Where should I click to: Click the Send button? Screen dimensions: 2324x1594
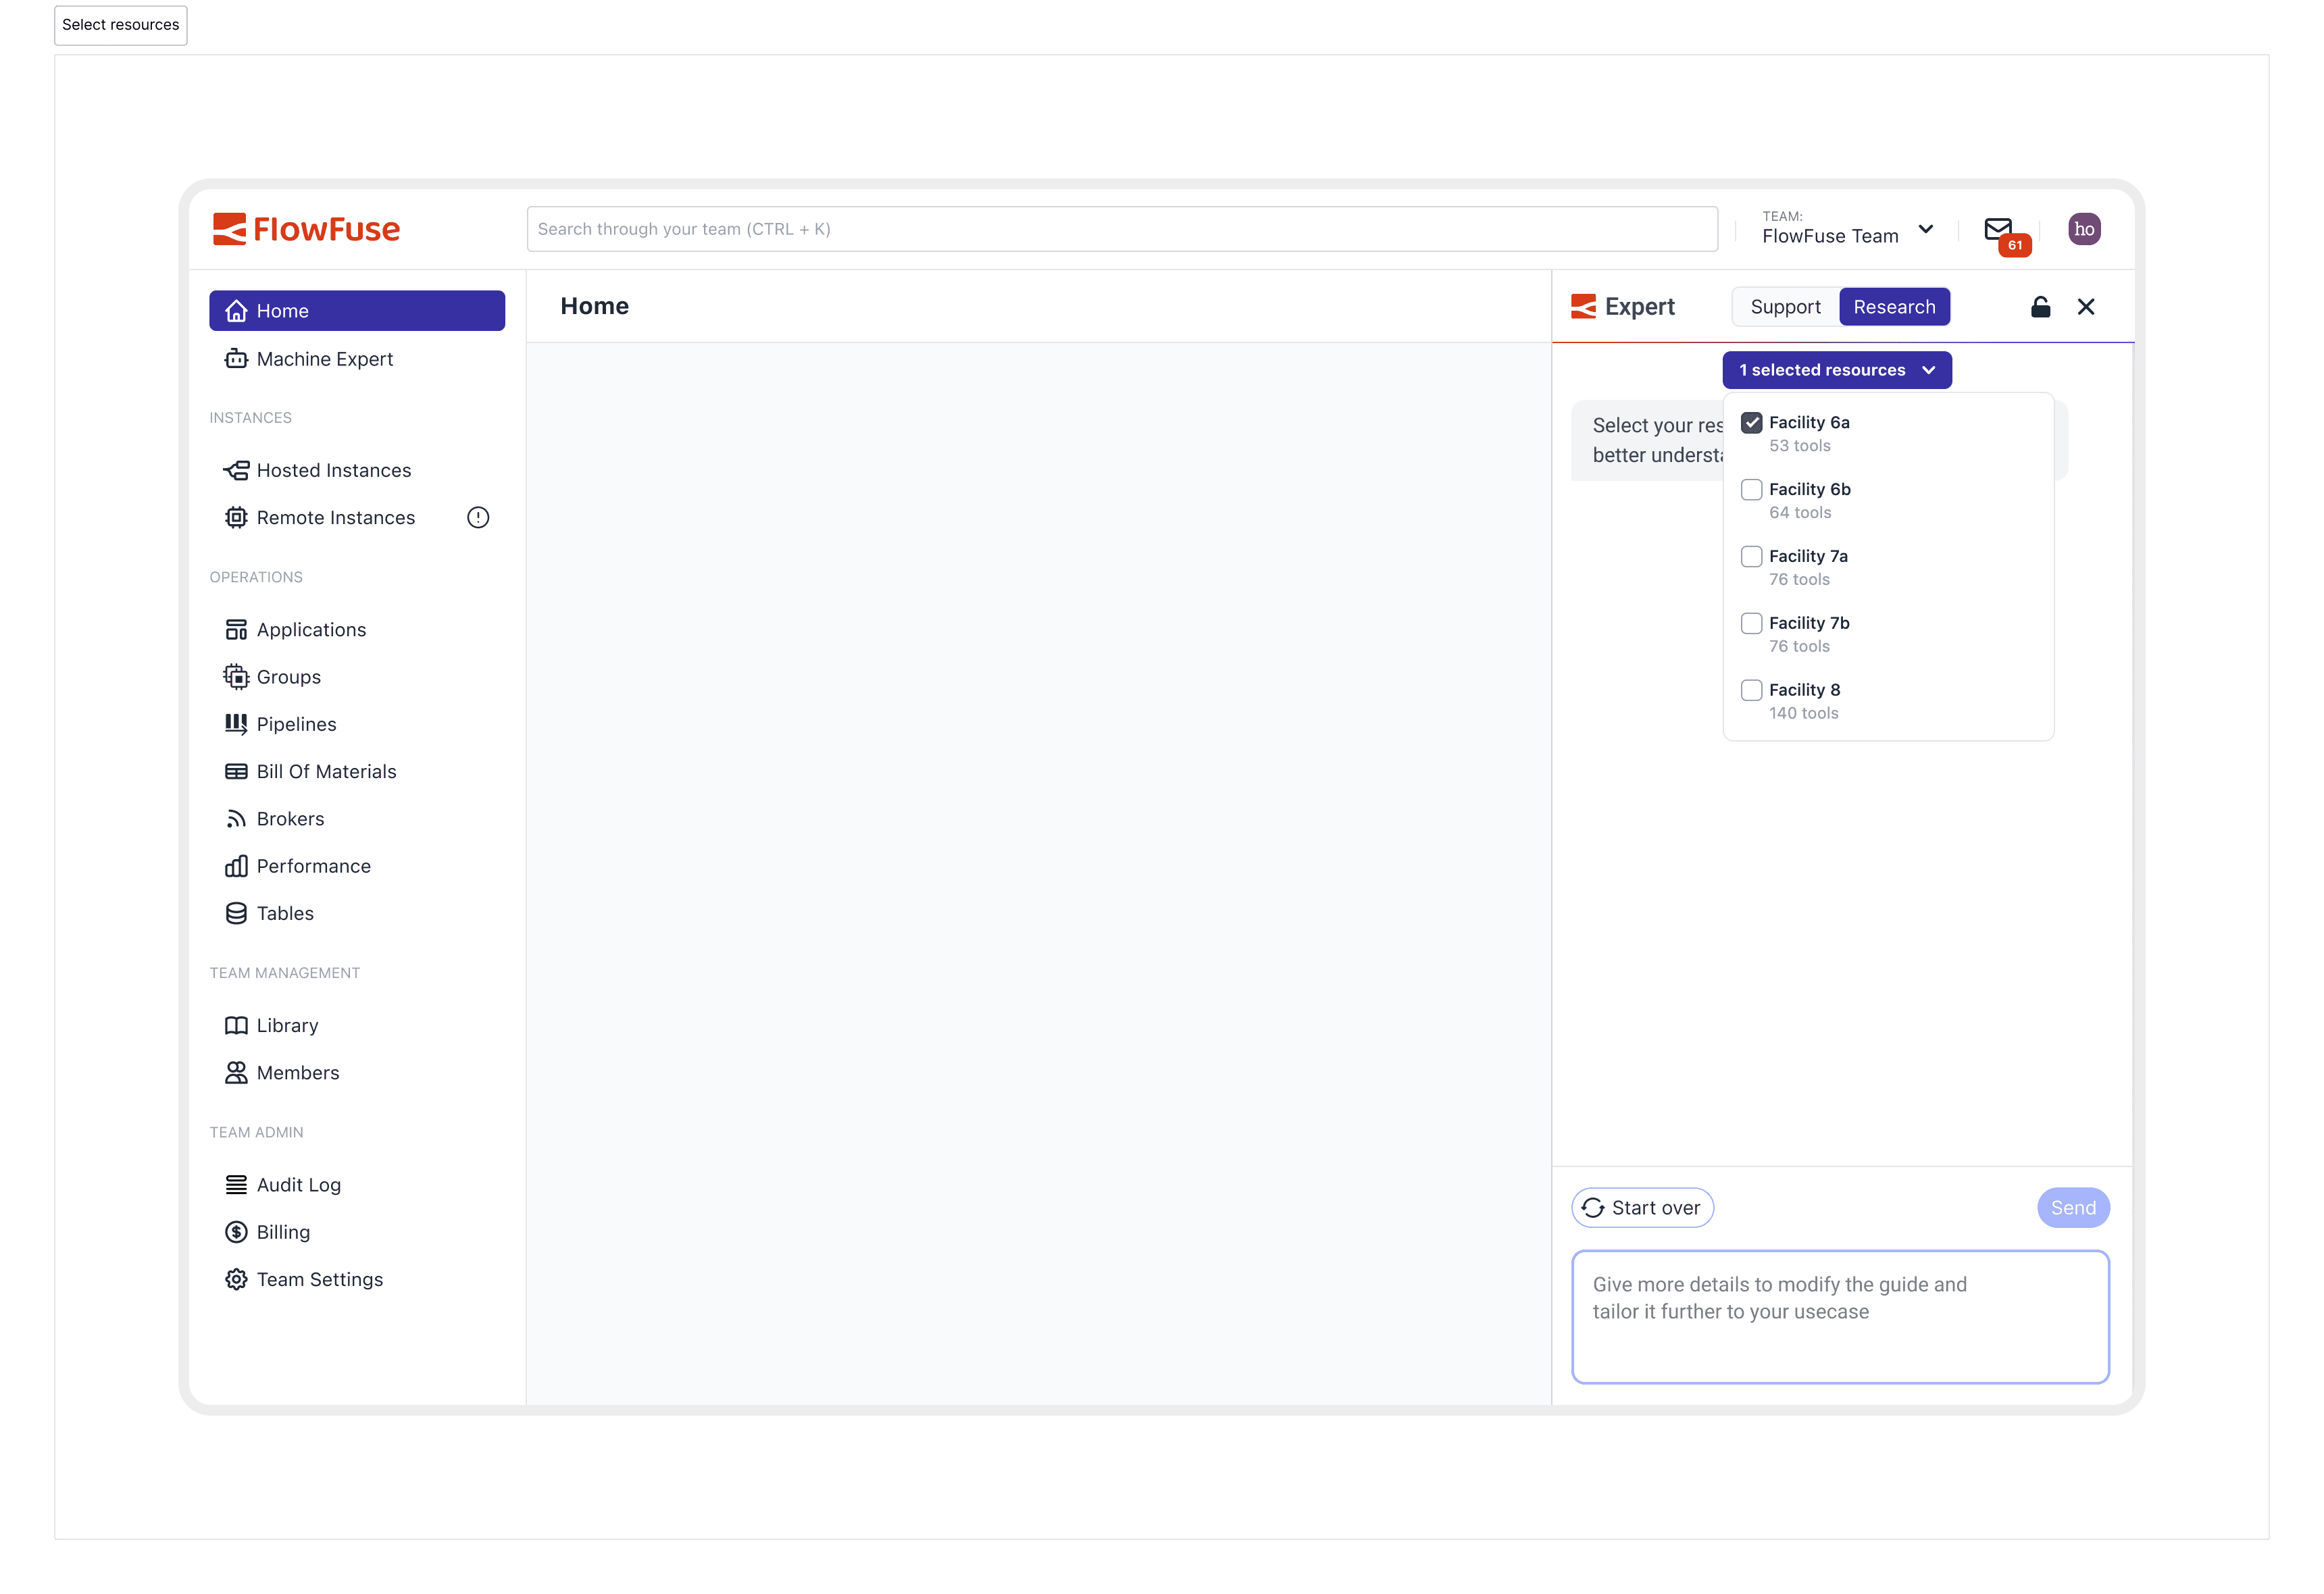2073,1207
